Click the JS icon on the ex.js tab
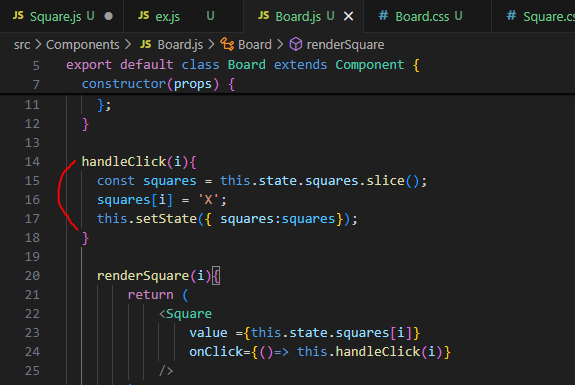This screenshot has width=575, height=385. pos(143,15)
